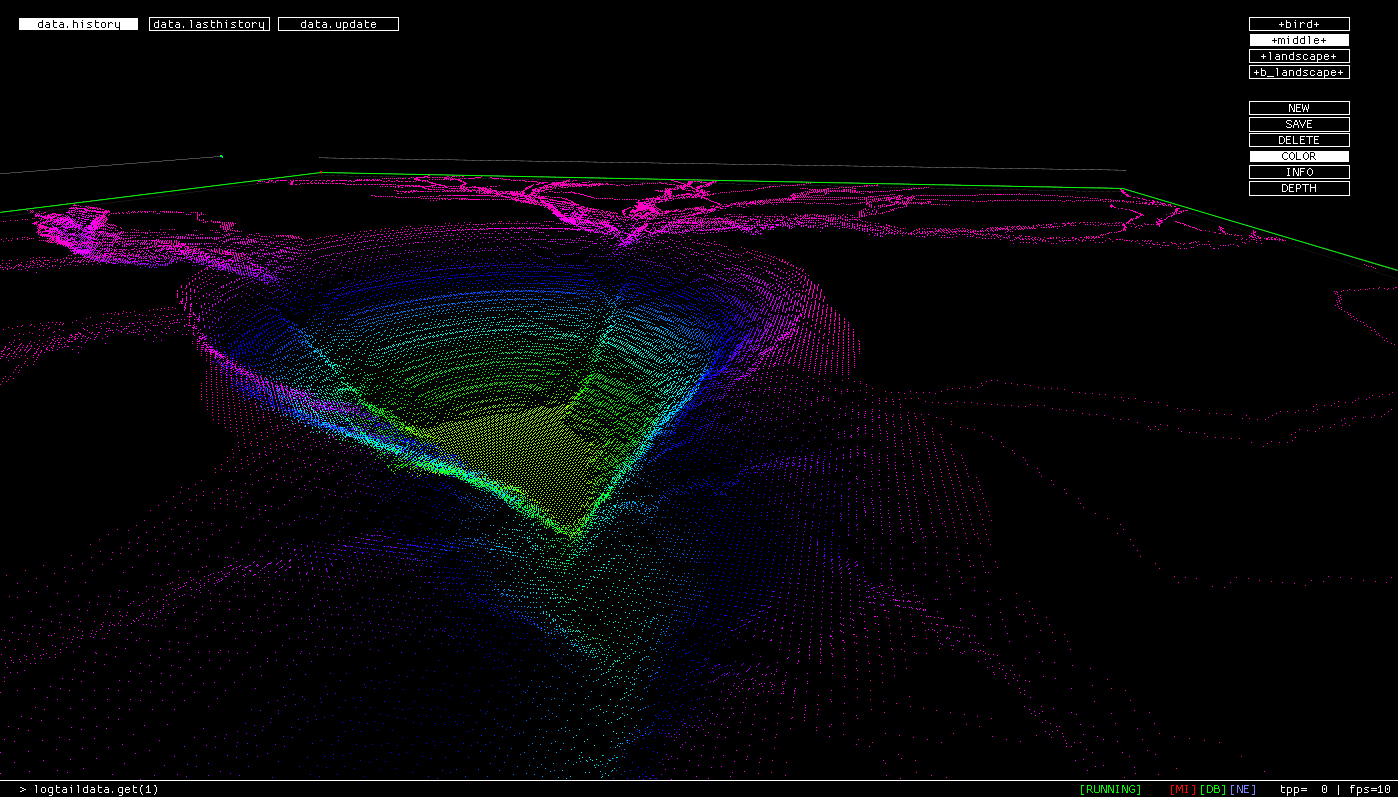
Task: Switch to the data.history tab
Action: [x=78, y=24]
